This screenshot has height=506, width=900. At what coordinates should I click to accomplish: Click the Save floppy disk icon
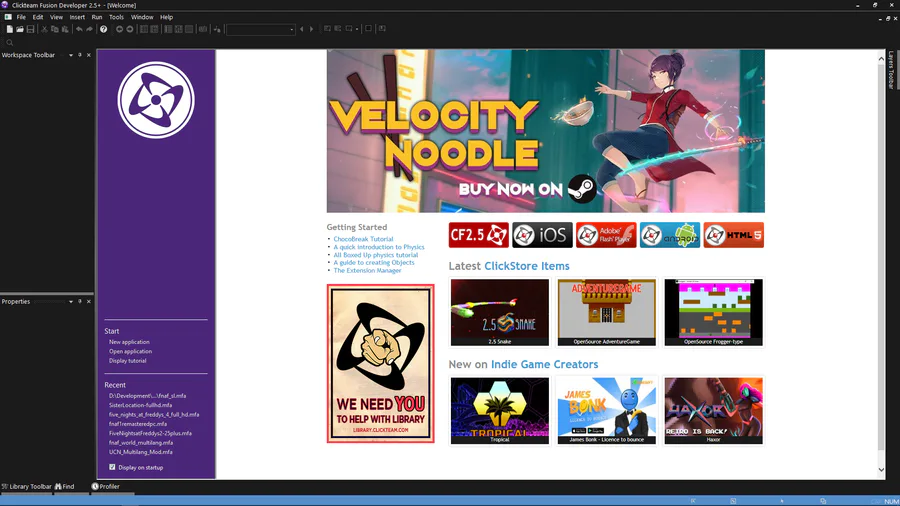pyautogui.click(x=30, y=29)
